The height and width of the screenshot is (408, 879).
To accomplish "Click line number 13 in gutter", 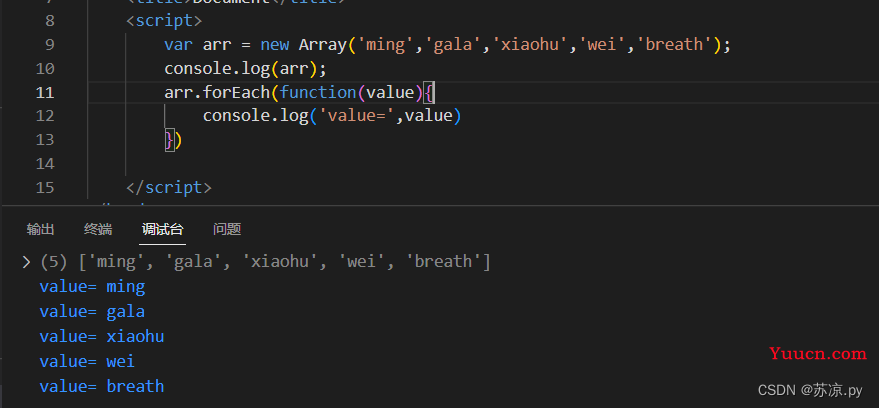I will (x=45, y=140).
